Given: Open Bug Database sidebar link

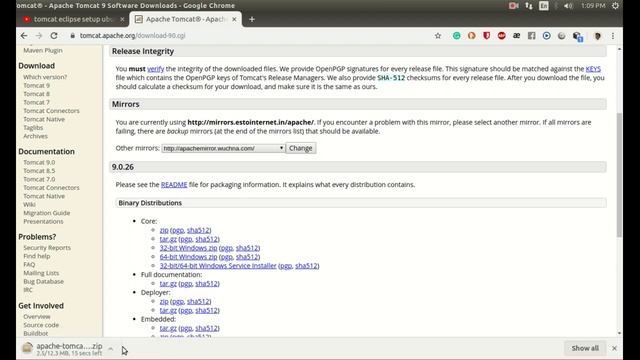Looking at the screenshot, I should 43,282.
